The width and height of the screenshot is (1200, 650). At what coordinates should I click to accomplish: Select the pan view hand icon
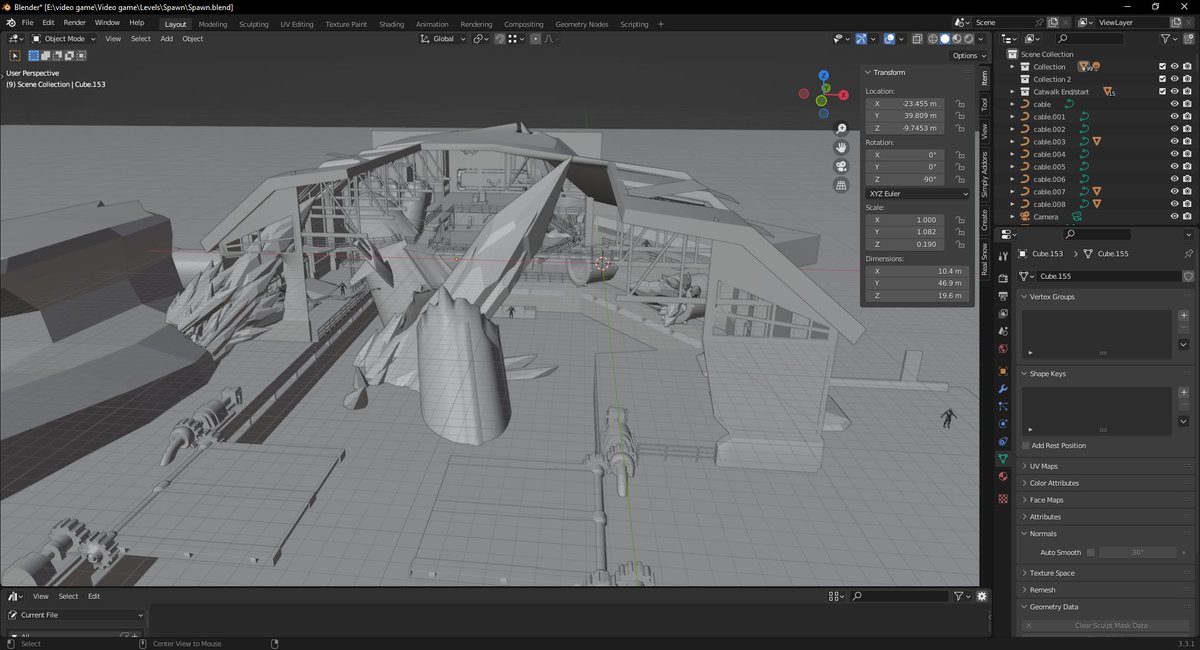pyautogui.click(x=842, y=147)
